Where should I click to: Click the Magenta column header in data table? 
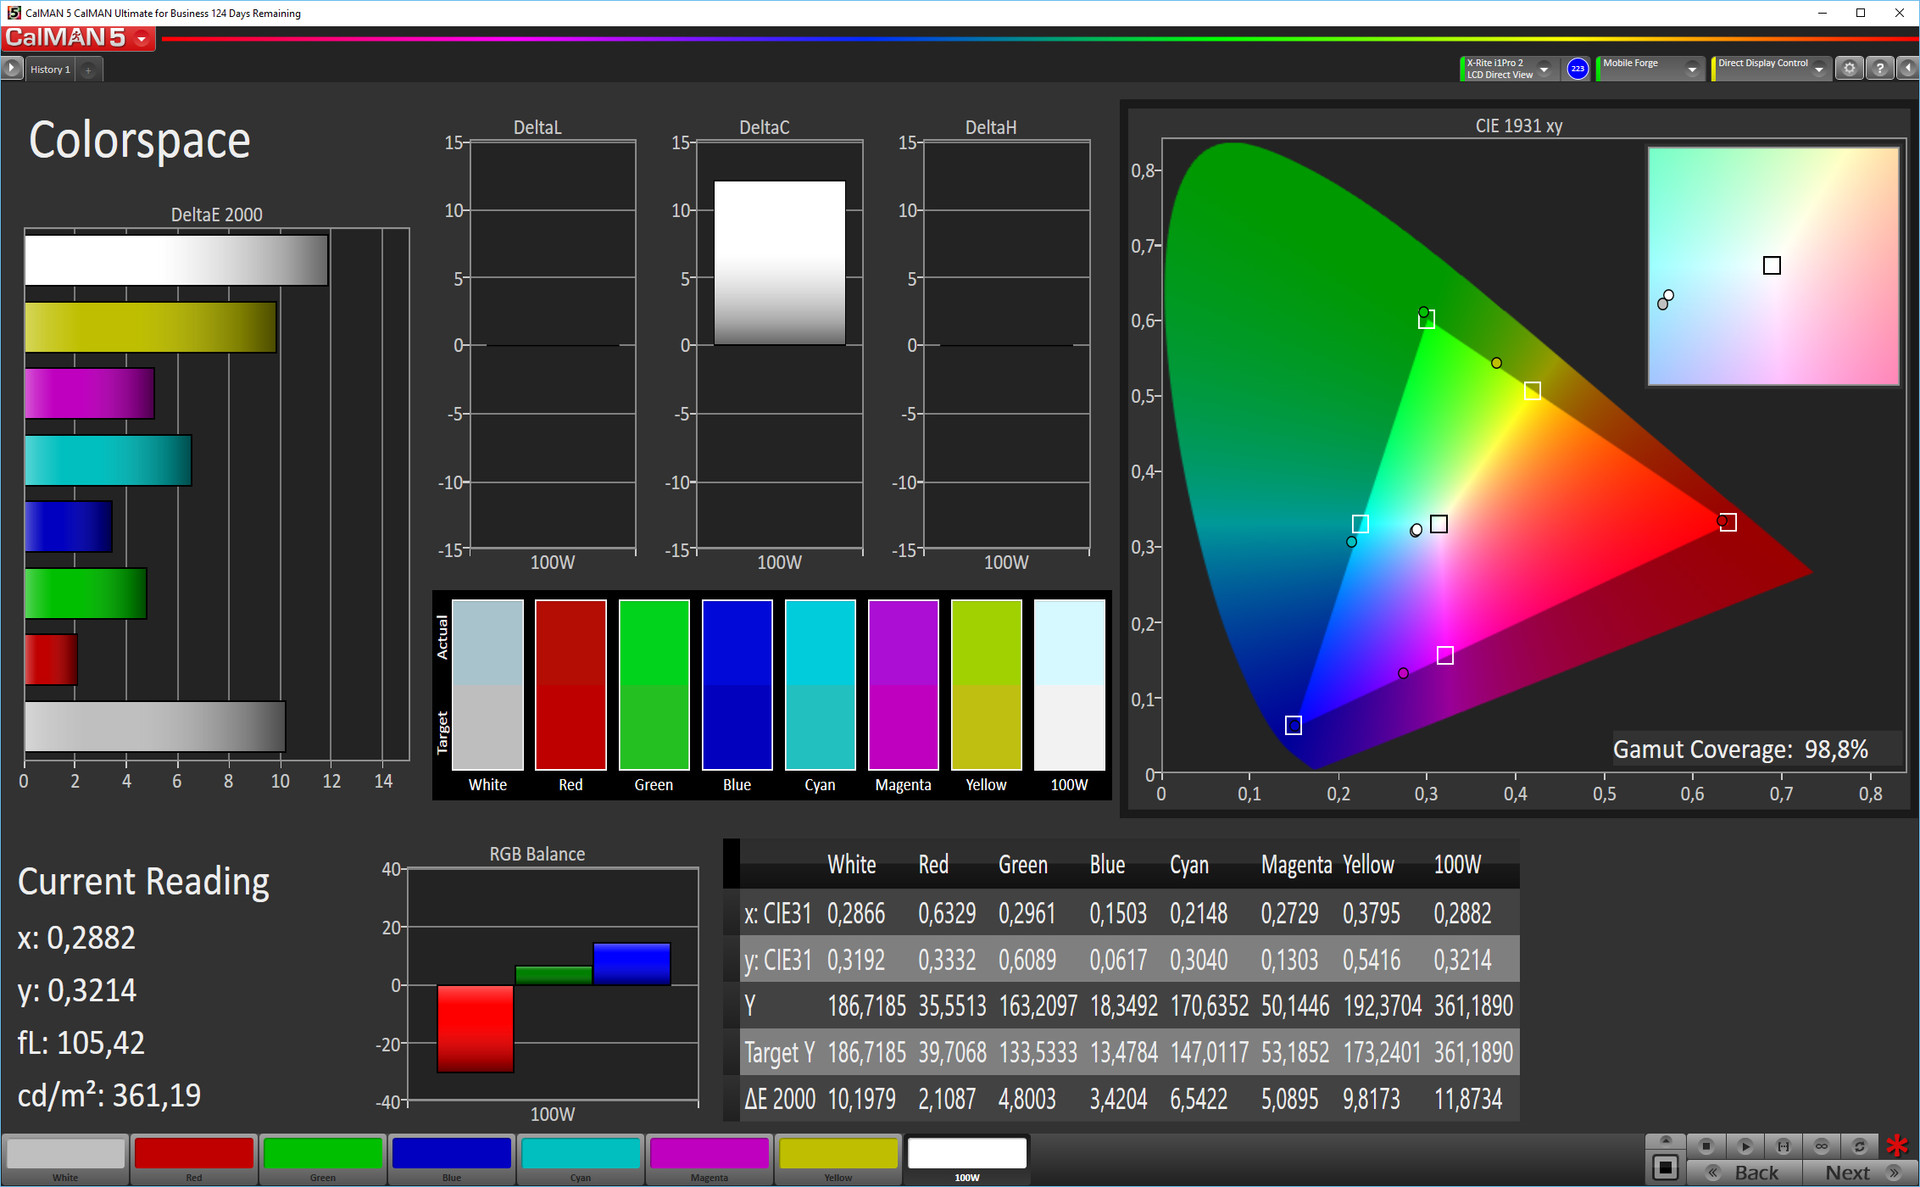[x=1296, y=865]
